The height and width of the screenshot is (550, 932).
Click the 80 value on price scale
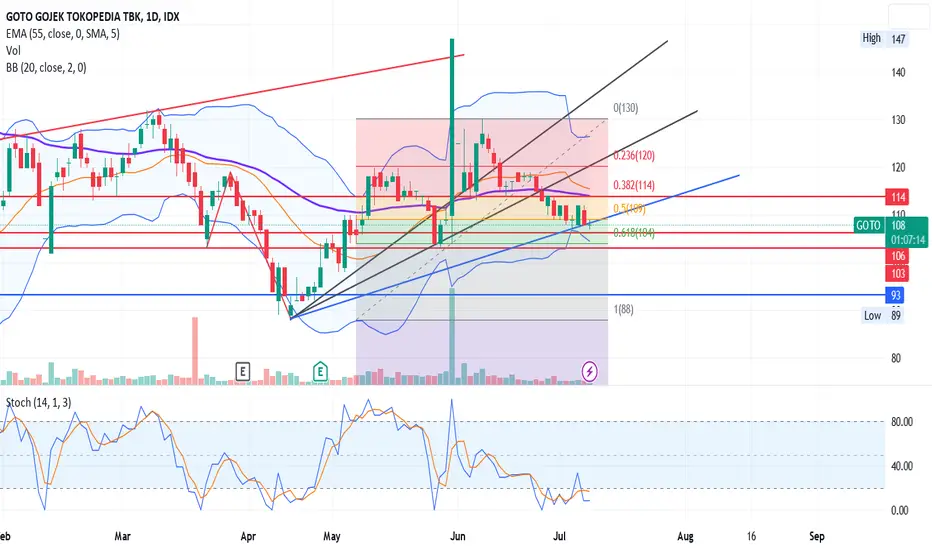(896, 358)
